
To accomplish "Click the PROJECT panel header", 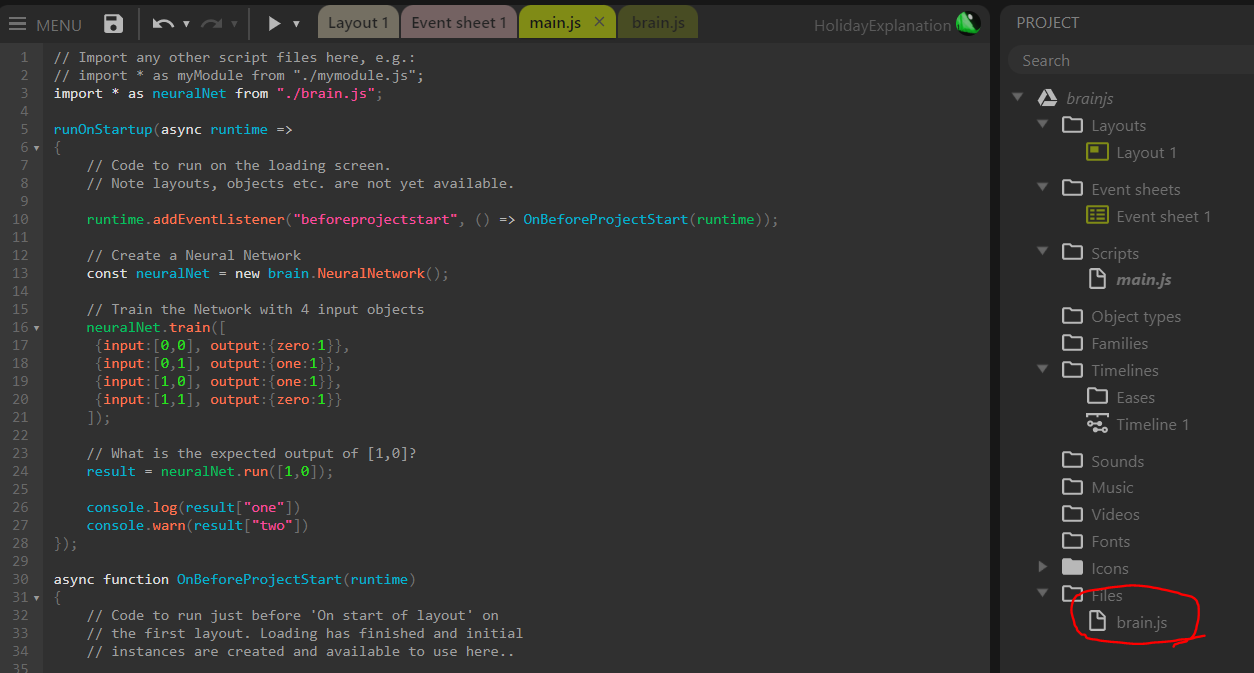I will pos(1048,22).
